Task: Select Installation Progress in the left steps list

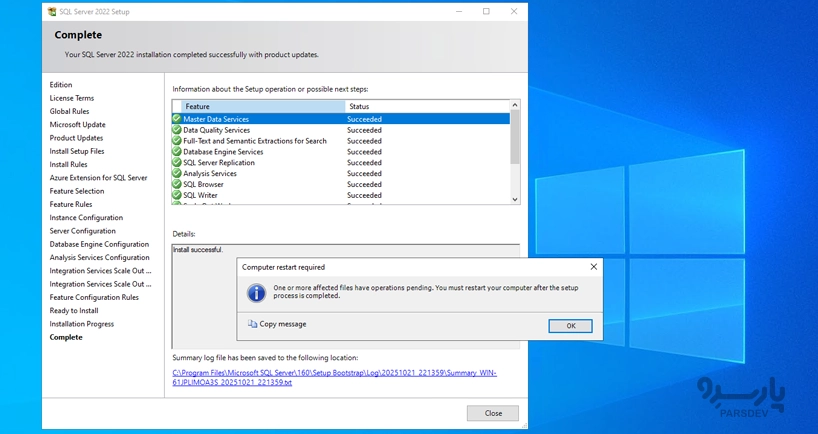Action: (82, 324)
